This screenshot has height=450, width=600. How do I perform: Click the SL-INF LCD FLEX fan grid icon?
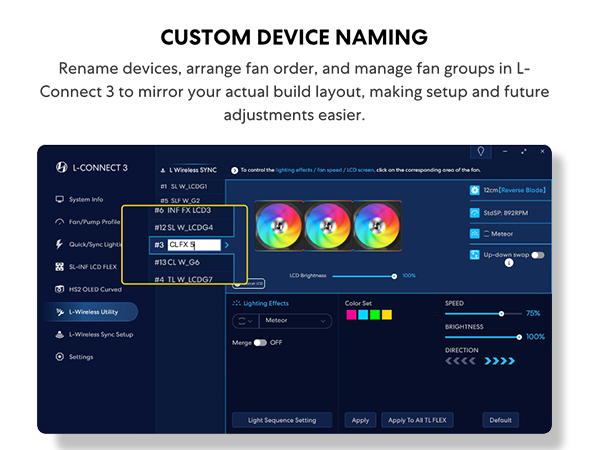(59, 267)
